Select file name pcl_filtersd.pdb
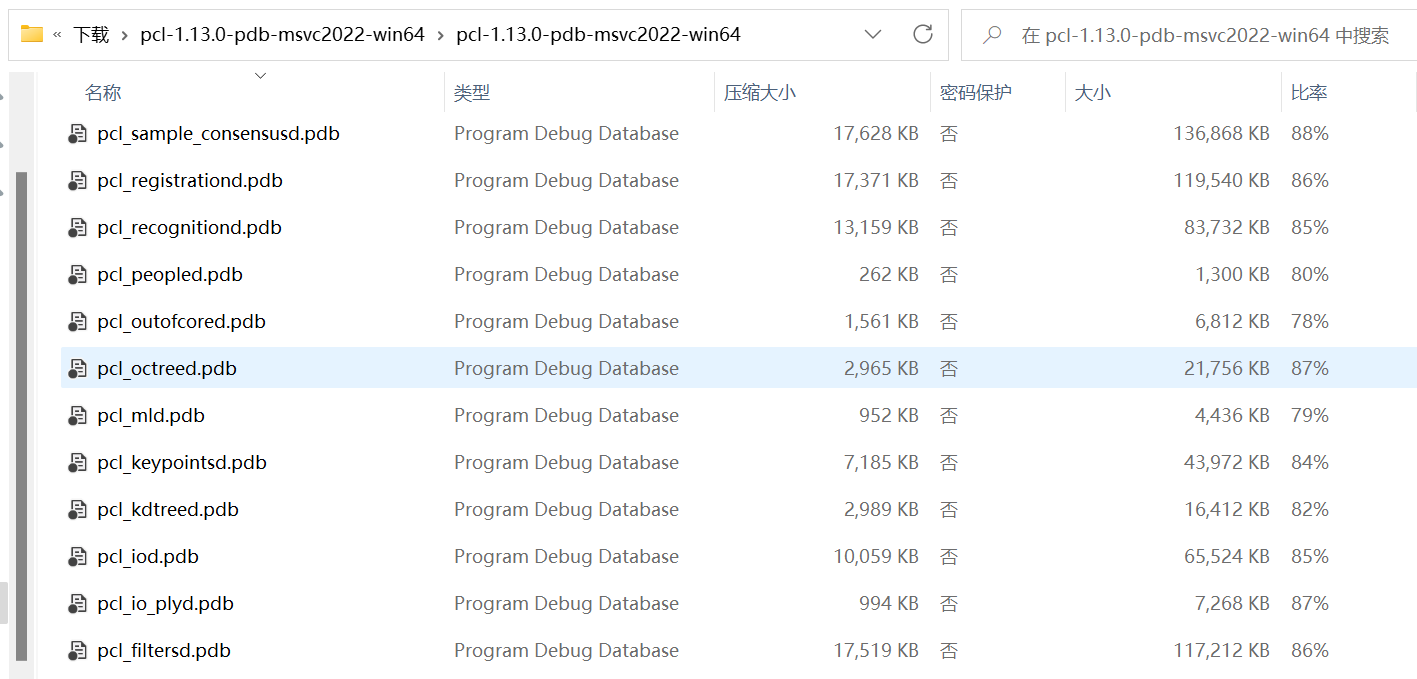Screen dimensions: 1417x679 pyautogui.click(x=164, y=651)
